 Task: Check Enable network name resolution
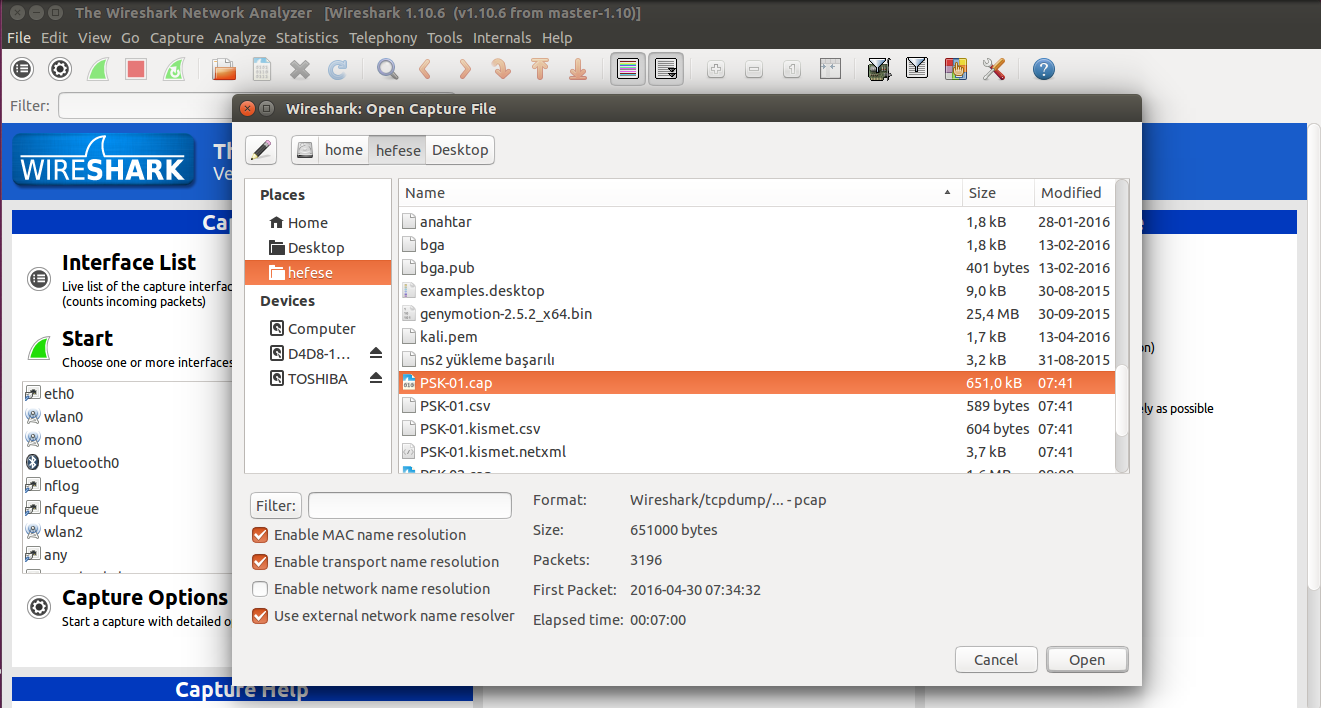pos(260,589)
